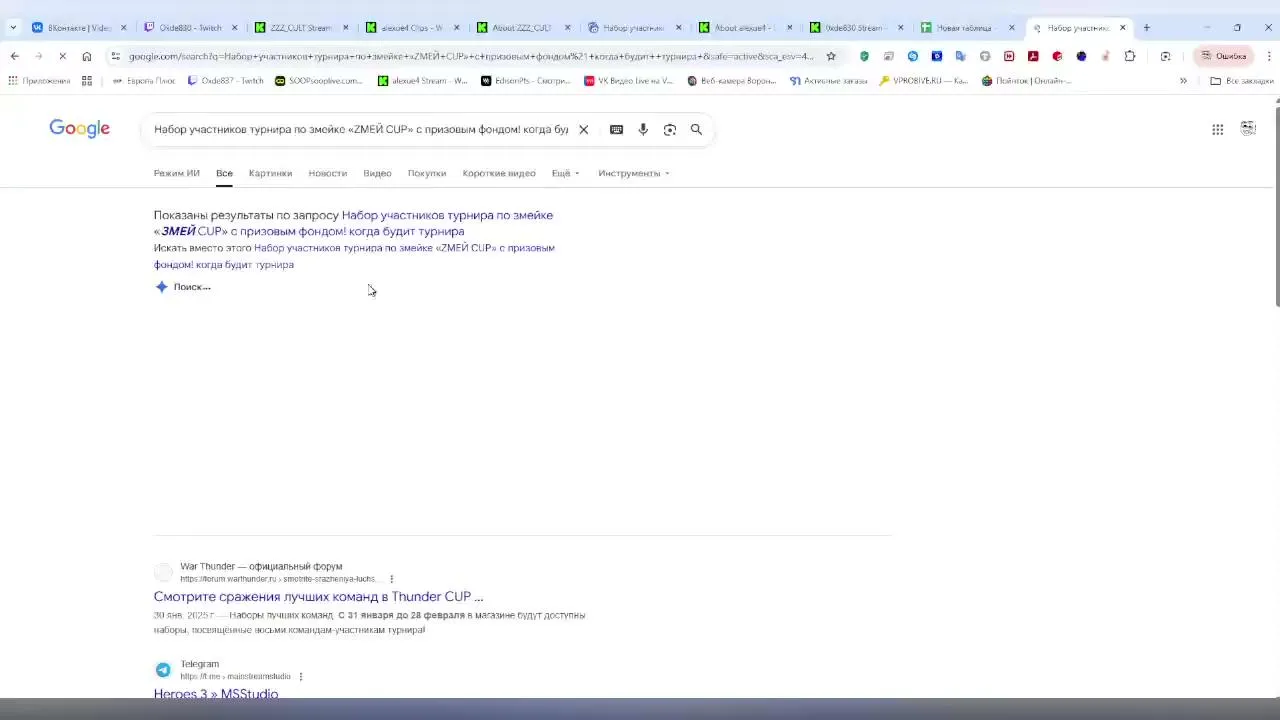
Task: Open the Oxide887 Twitch bookmark
Action: click(226, 81)
